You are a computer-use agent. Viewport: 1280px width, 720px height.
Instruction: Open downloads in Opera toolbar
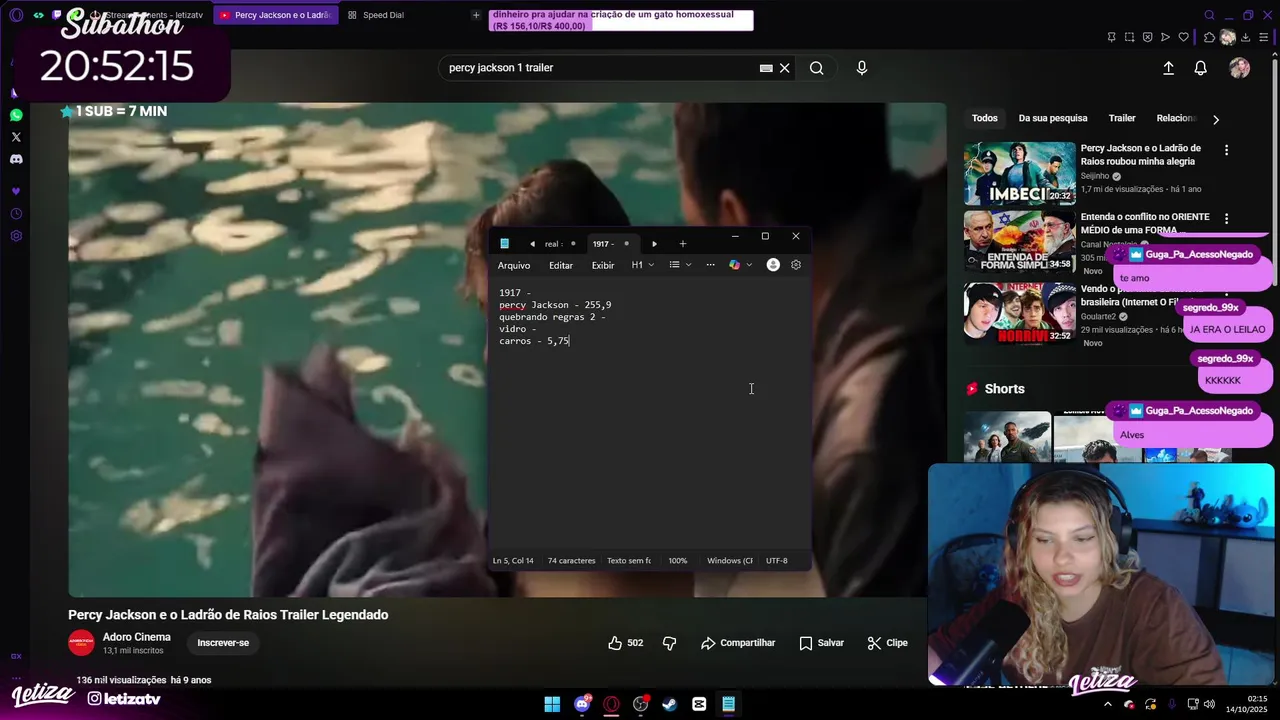[1247, 37]
